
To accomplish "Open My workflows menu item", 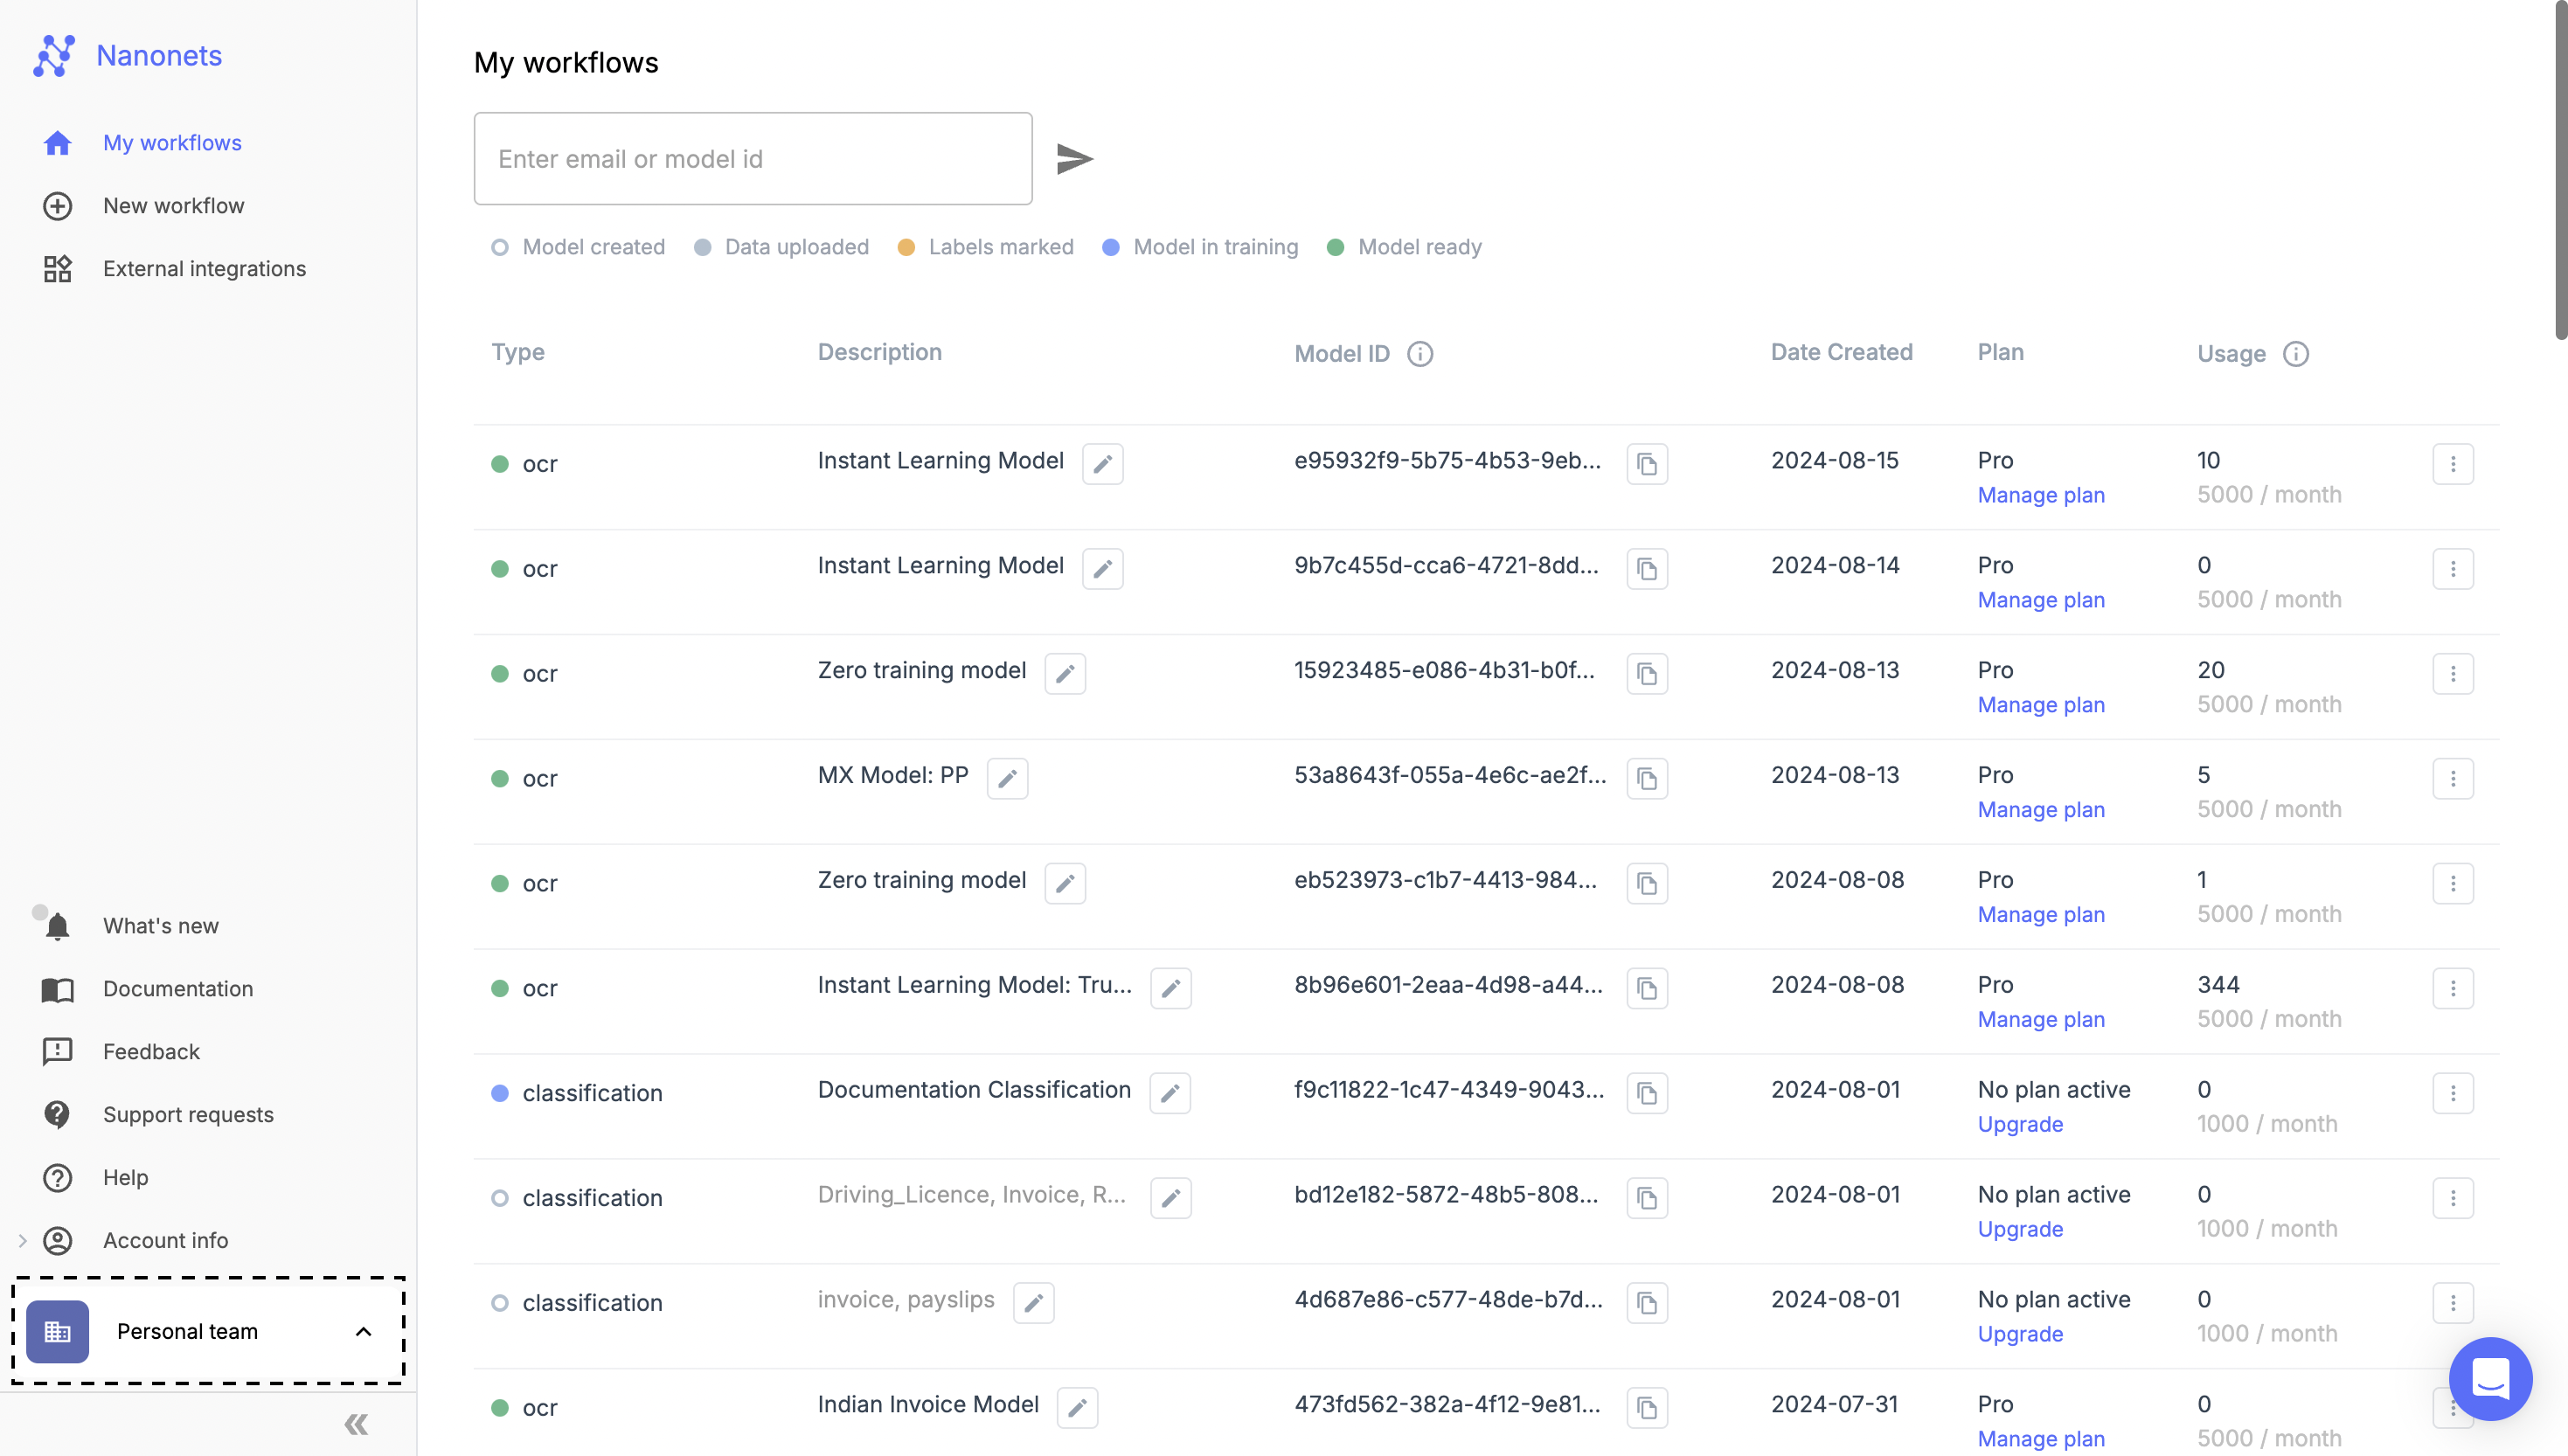I will click(x=171, y=141).
